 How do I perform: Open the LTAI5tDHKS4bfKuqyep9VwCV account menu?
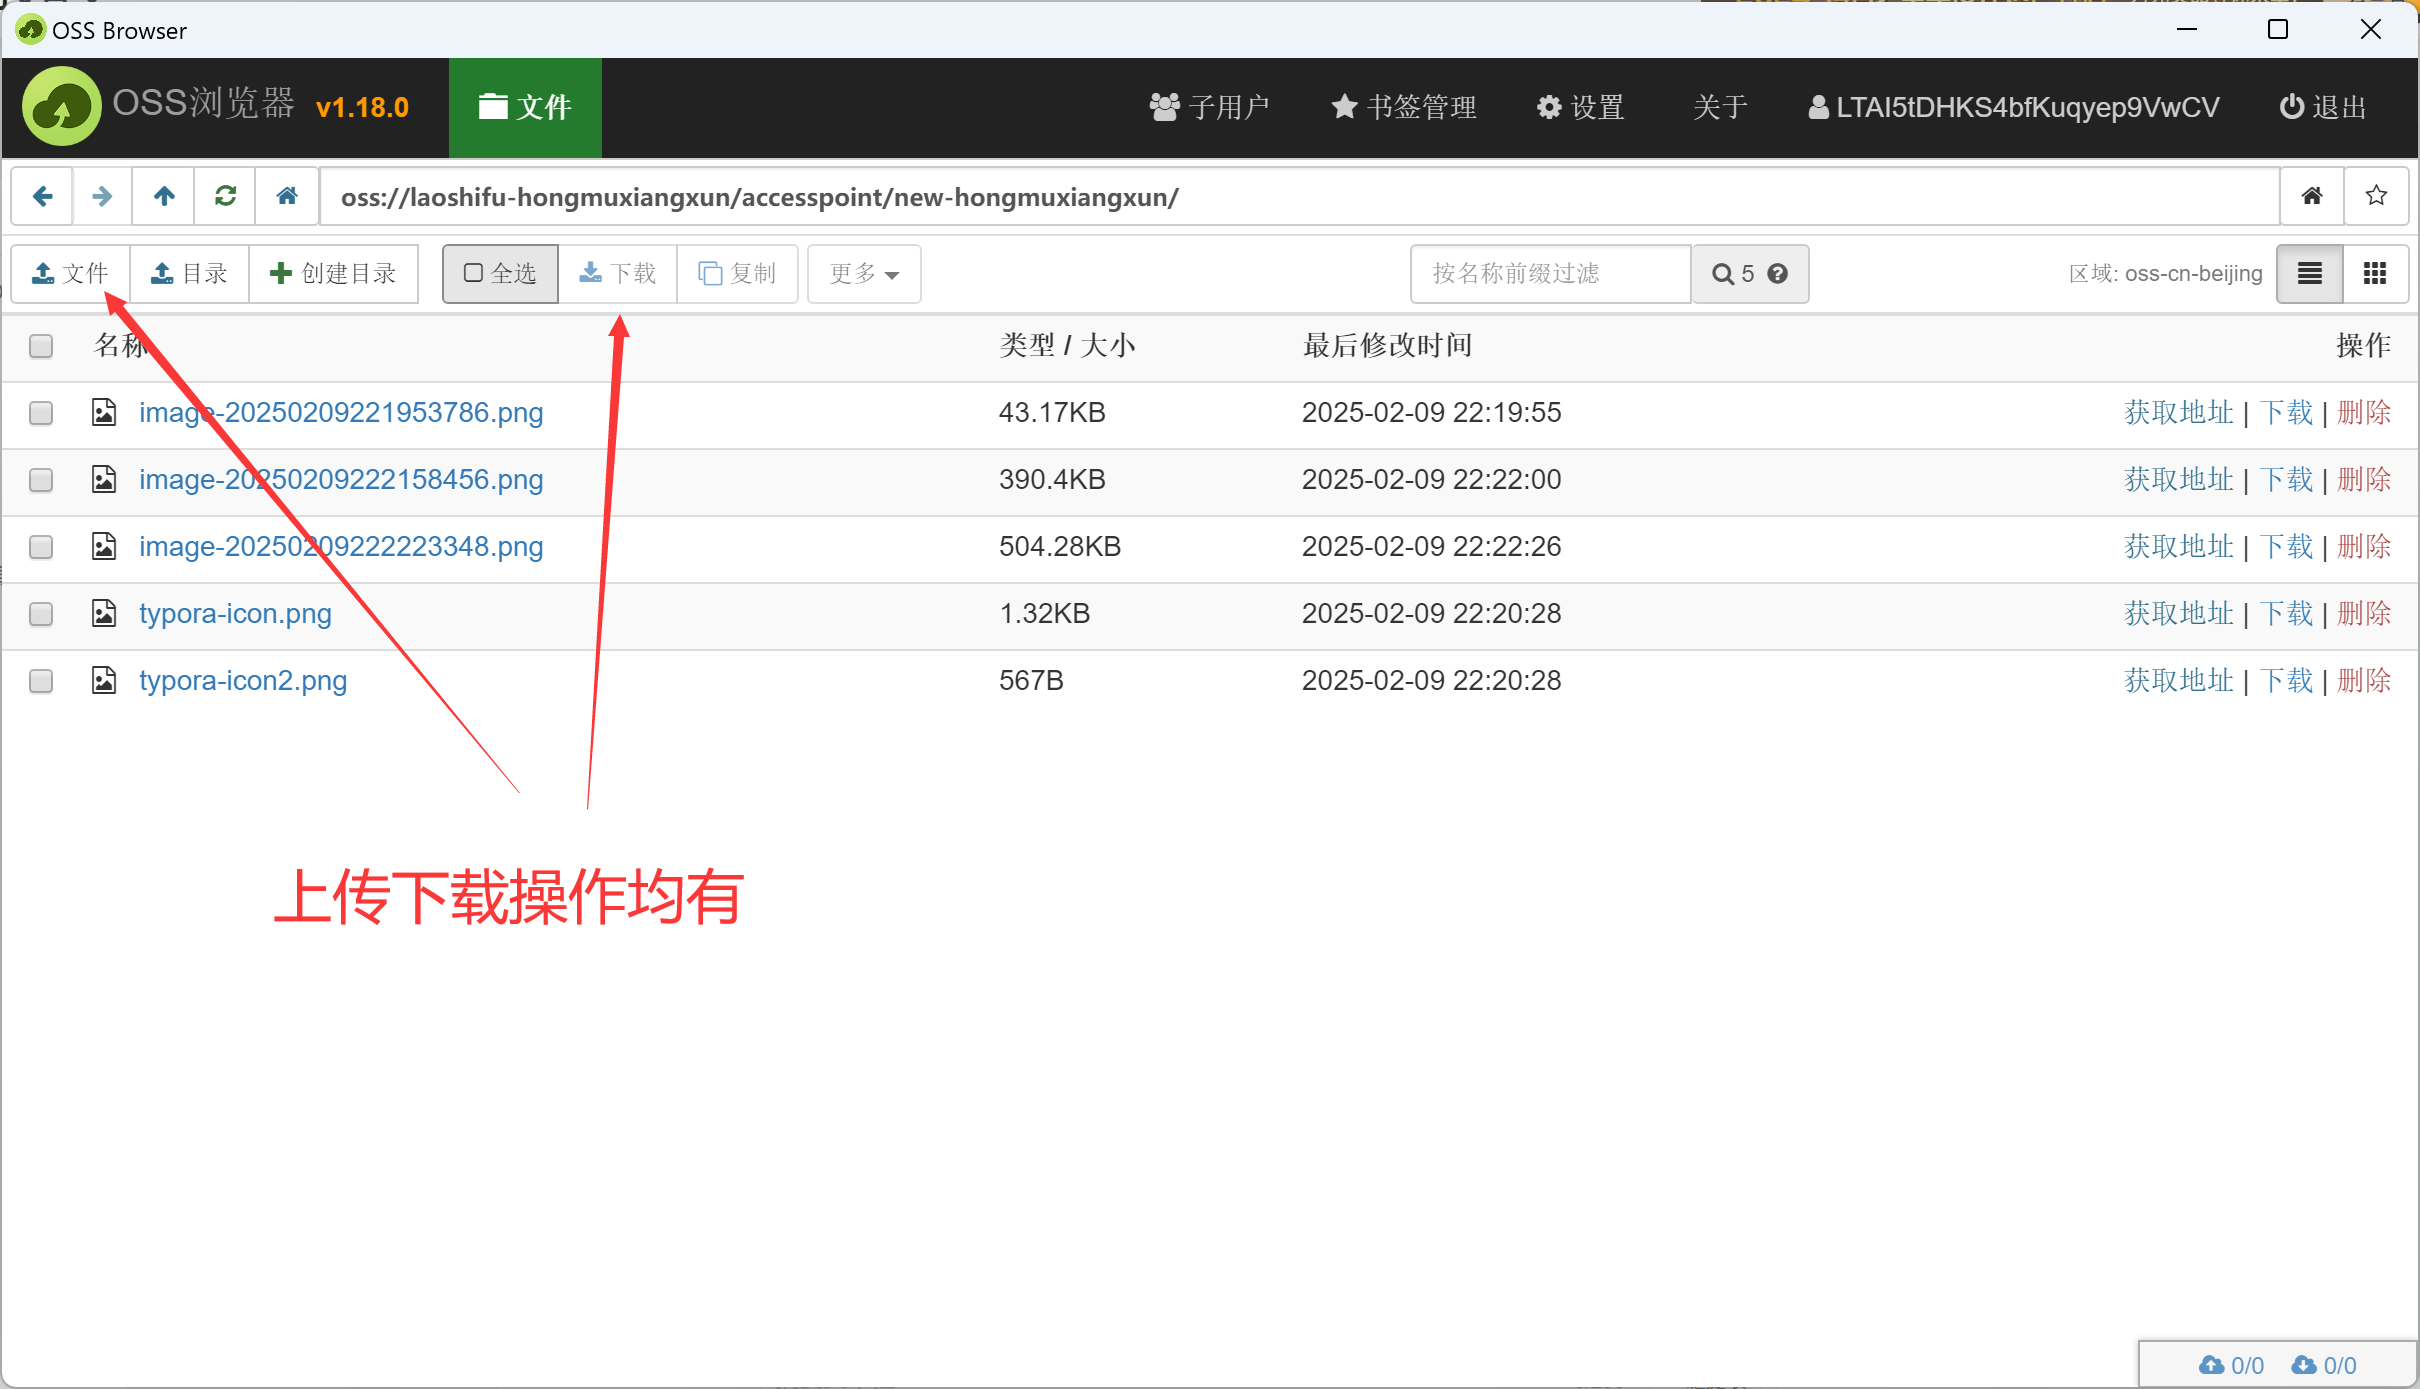pyautogui.click(x=2014, y=107)
